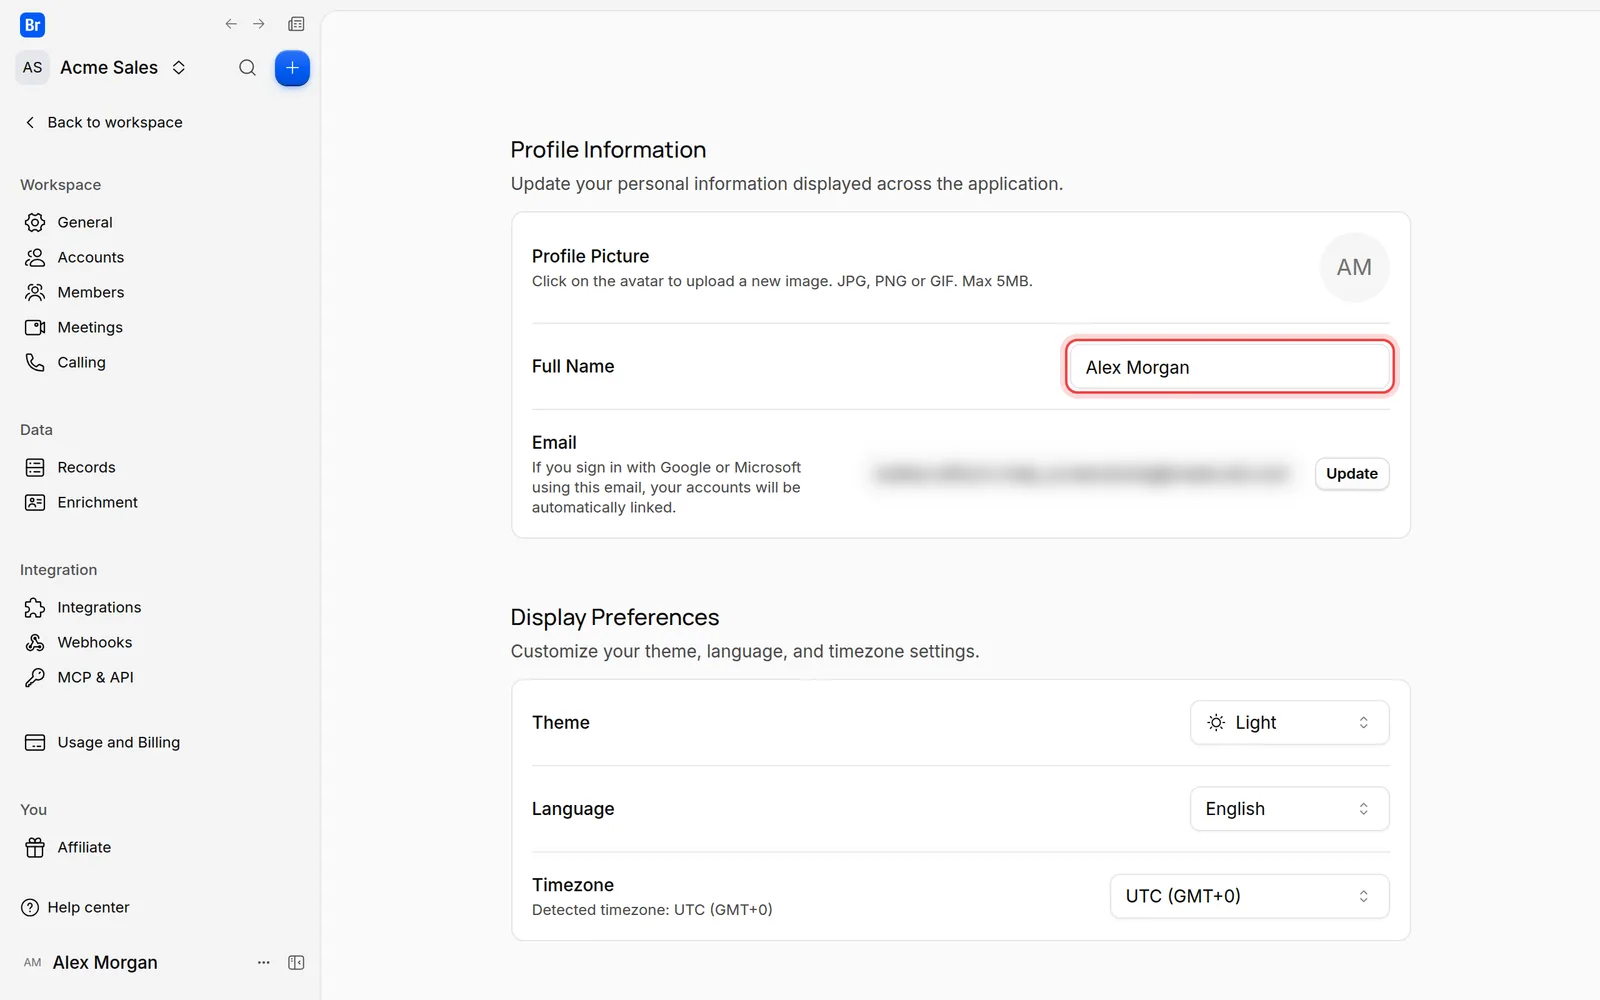Click the AS workspace avatar
The height and width of the screenshot is (1000, 1600).
(33, 67)
